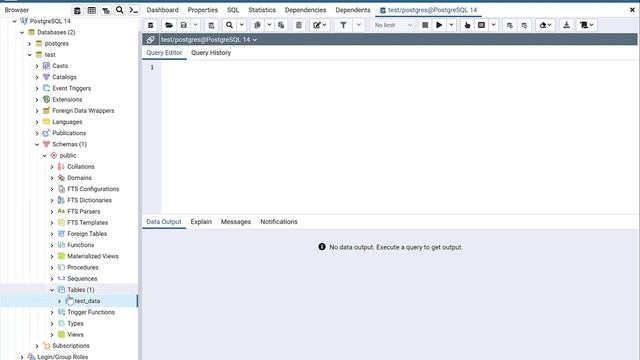Click the Download results icon
This screenshot has width=640, height=360.
tap(567, 25)
